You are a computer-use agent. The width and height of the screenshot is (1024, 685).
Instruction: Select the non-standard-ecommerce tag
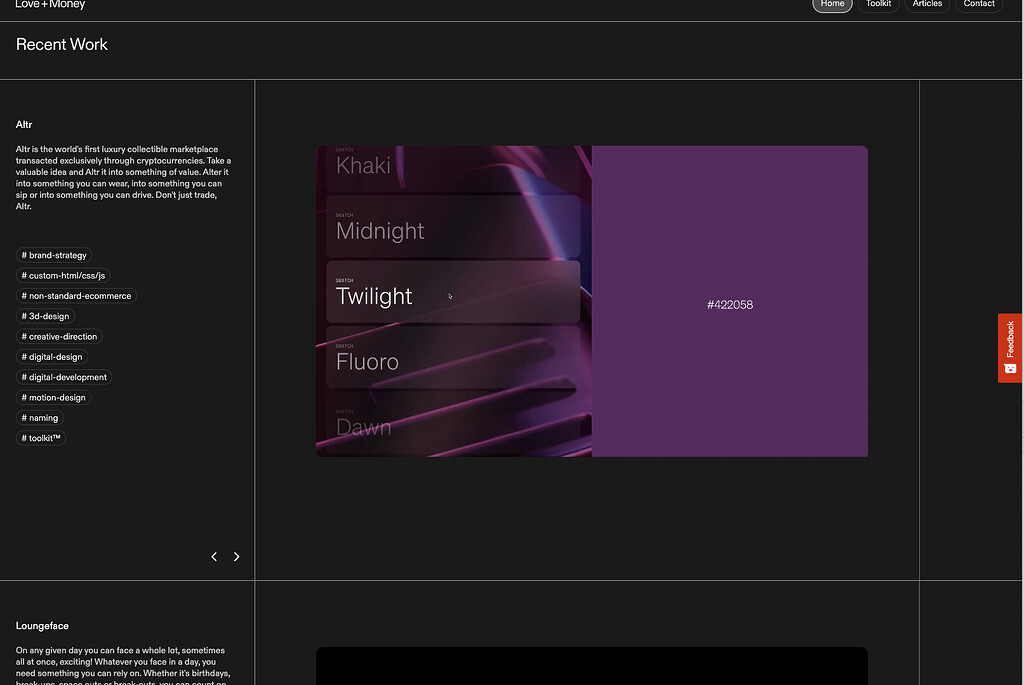[x=76, y=295]
